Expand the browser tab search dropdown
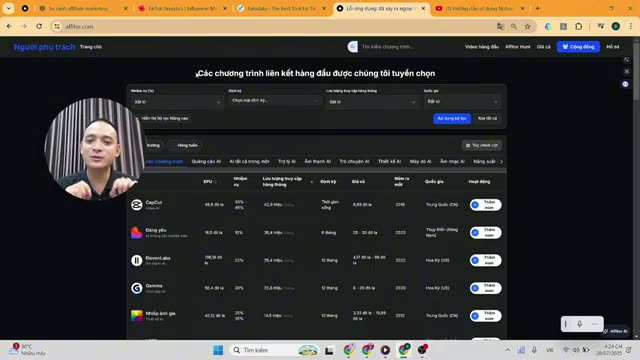Image resolution: width=640 pixels, height=360 pixels. pos(9,8)
